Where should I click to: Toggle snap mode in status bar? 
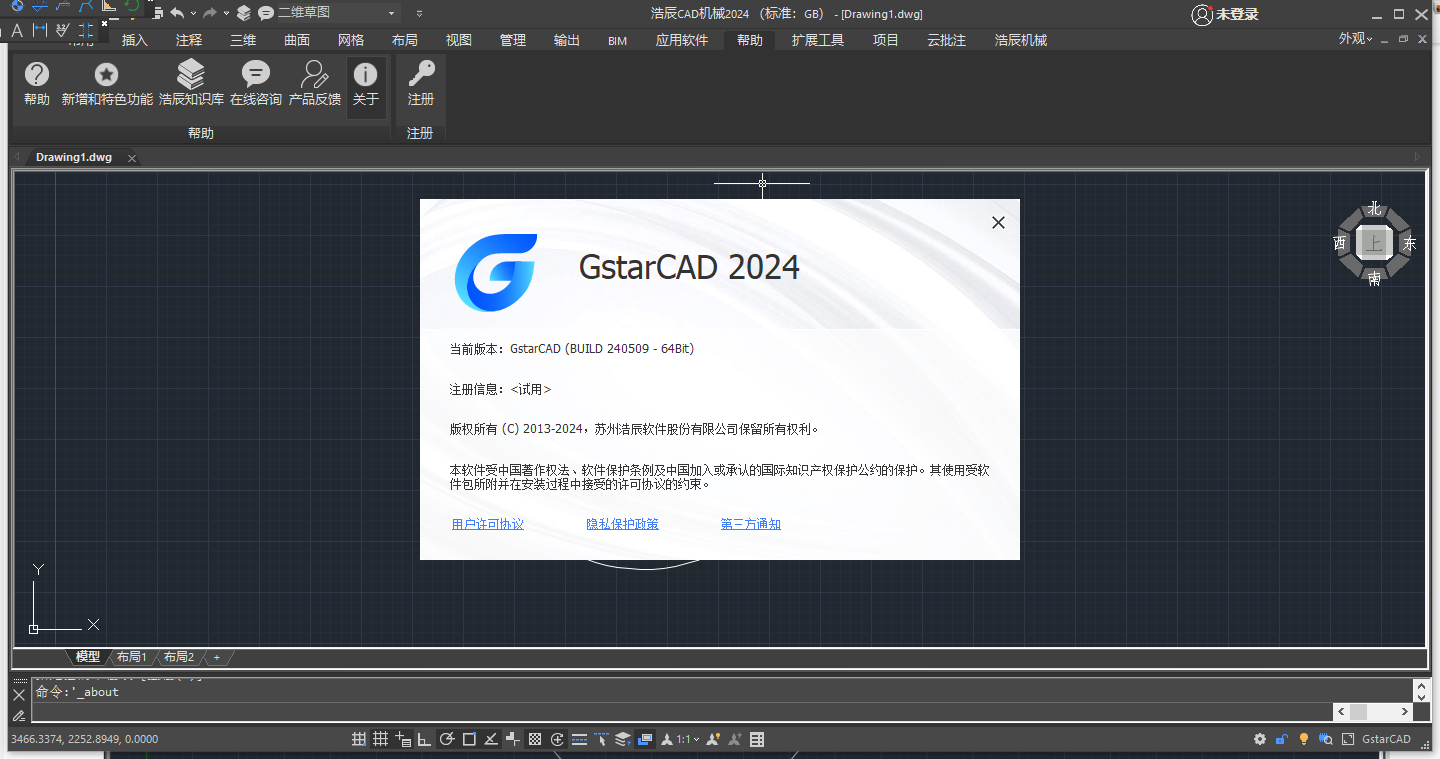point(359,739)
